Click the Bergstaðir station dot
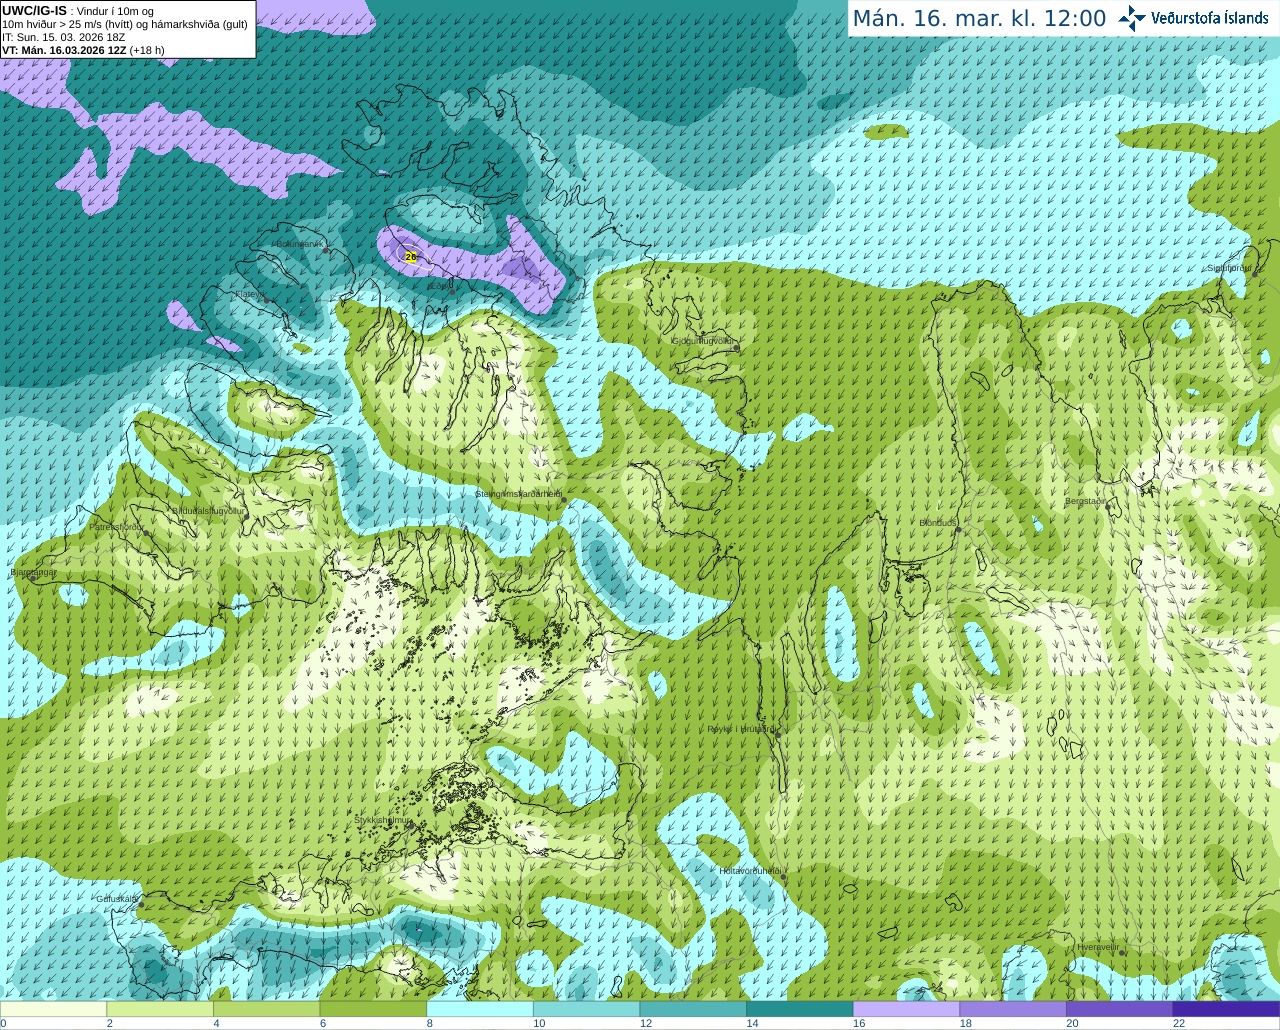Image resolution: width=1280 pixels, height=1030 pixels. point(1109,506)
